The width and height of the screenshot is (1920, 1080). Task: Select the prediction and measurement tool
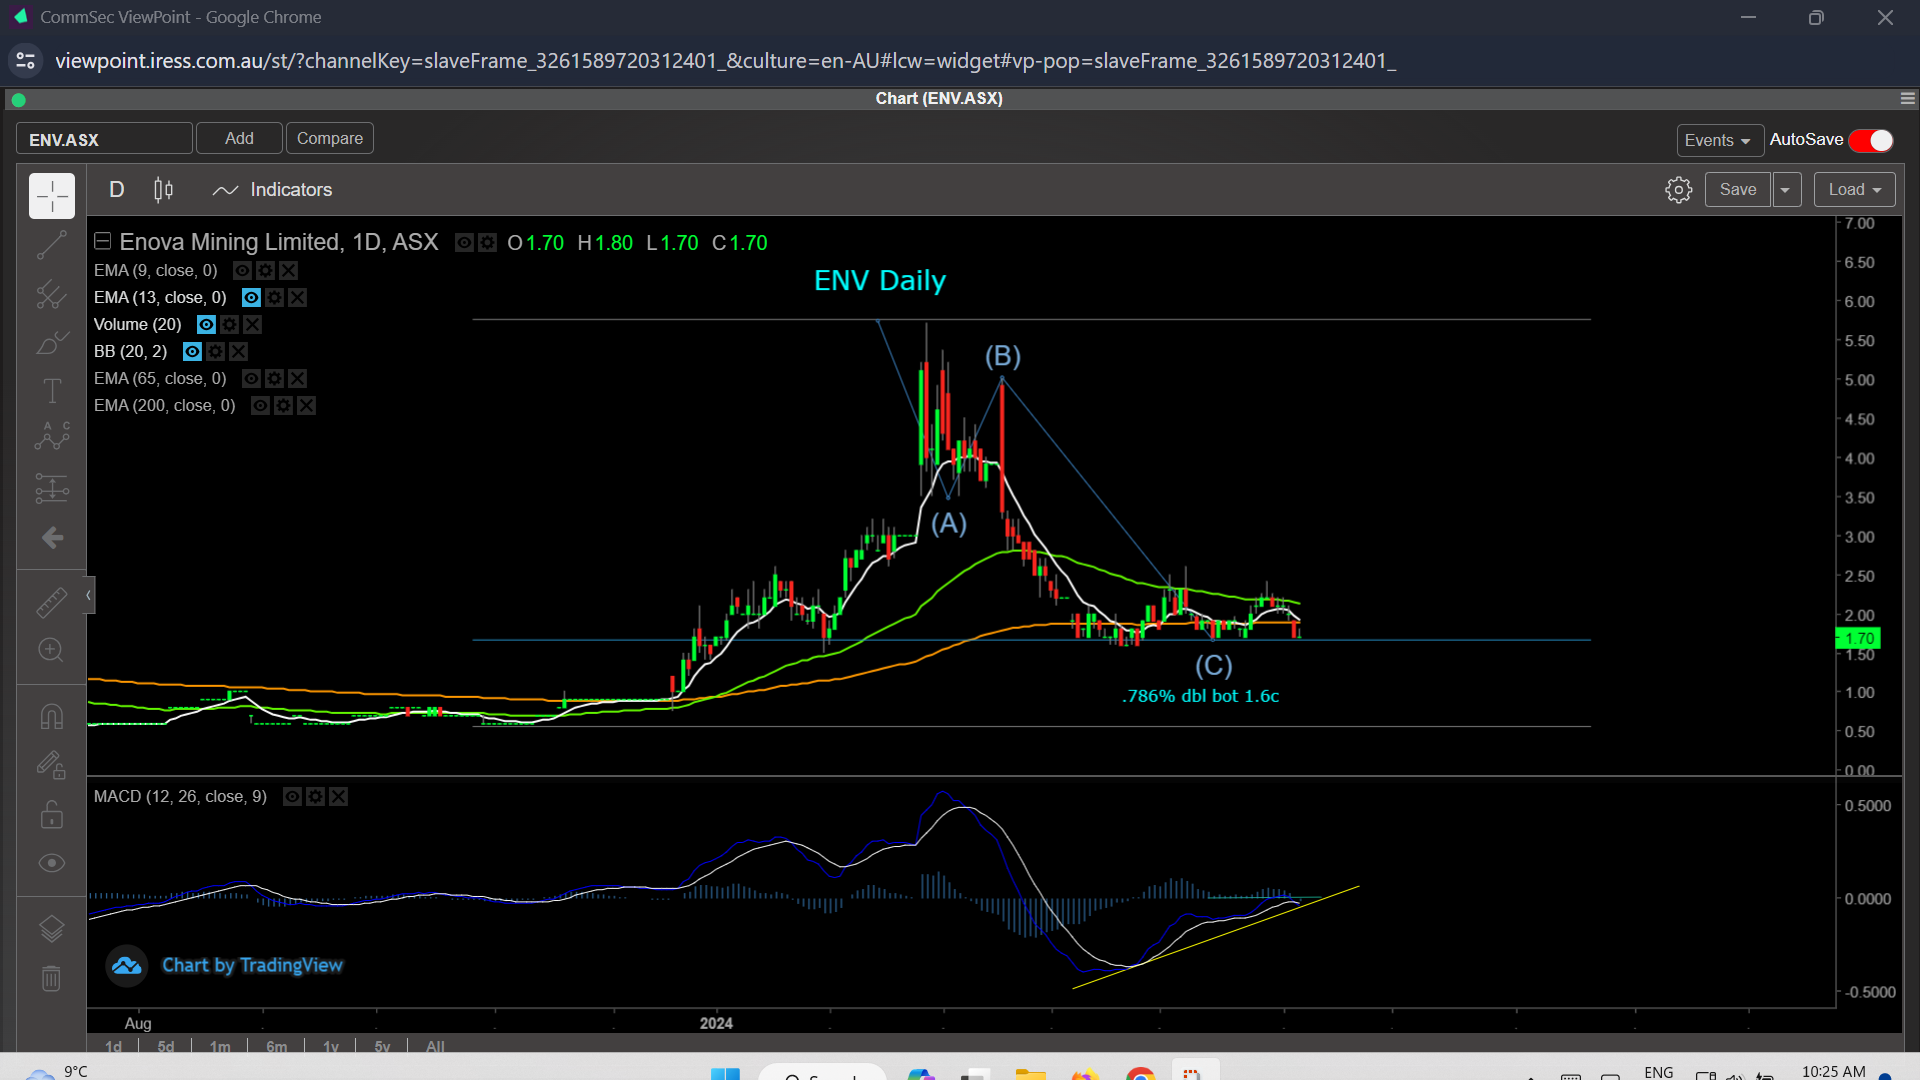[52, 489]
